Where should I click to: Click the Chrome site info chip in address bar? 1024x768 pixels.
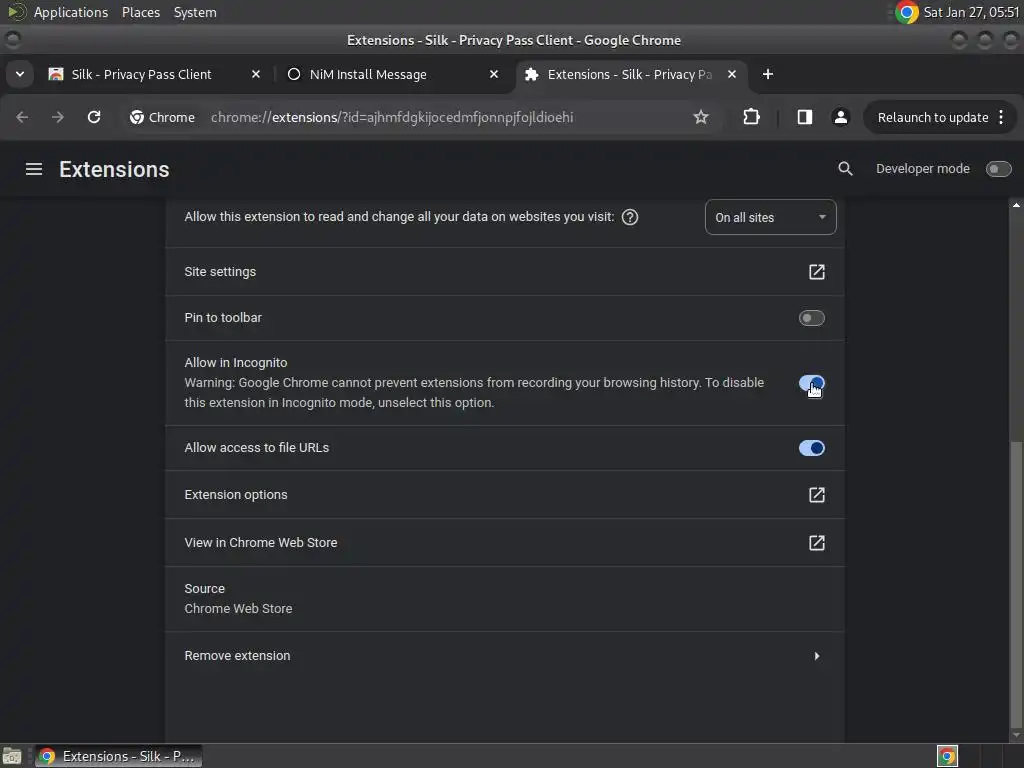[x=163, y=117]
